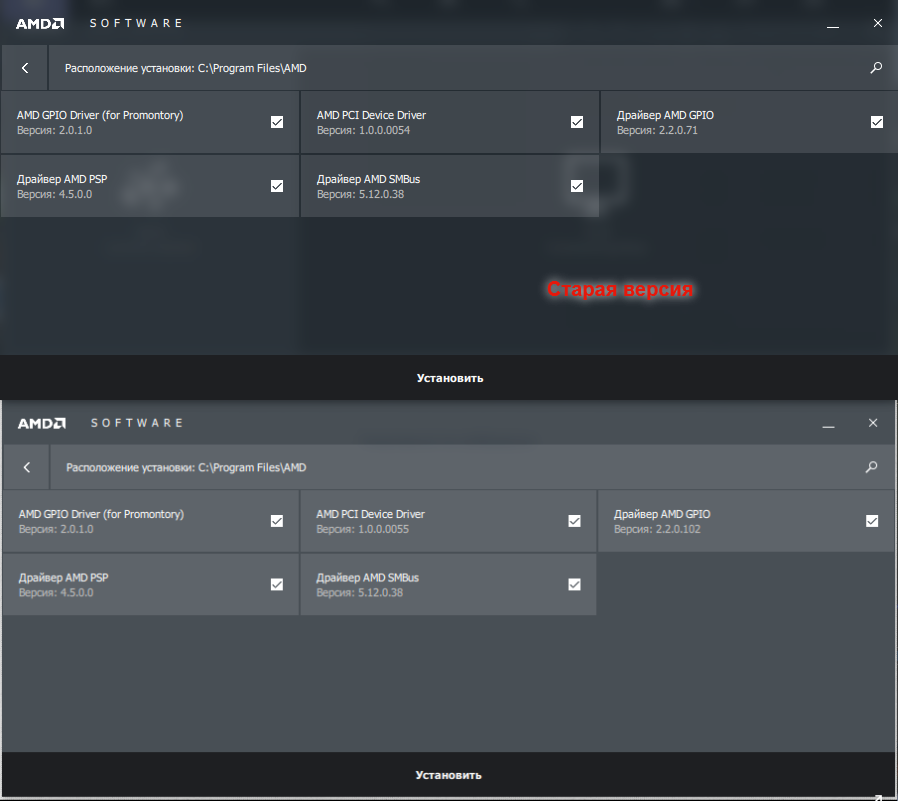Click Установить button in upper window
Viewport: 898px width, 801px height.
(450, 378)
